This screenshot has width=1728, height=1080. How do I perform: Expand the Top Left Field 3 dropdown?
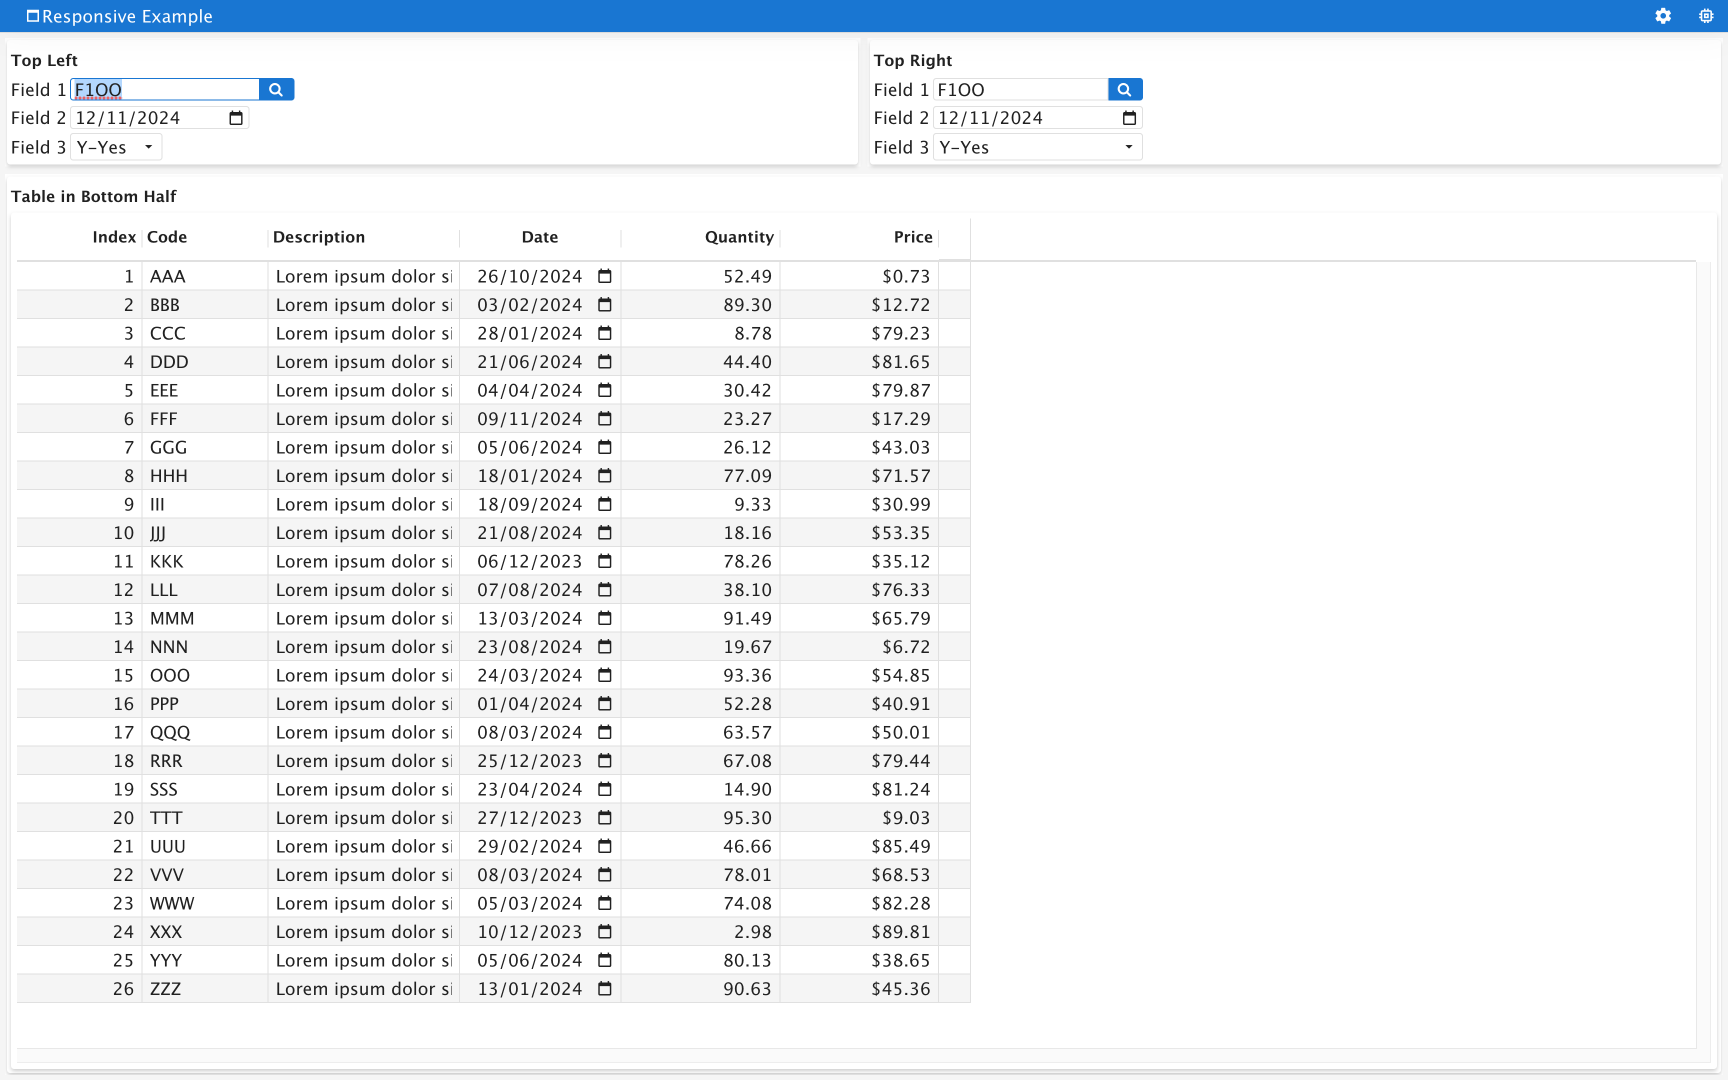[x=148, y=147]
